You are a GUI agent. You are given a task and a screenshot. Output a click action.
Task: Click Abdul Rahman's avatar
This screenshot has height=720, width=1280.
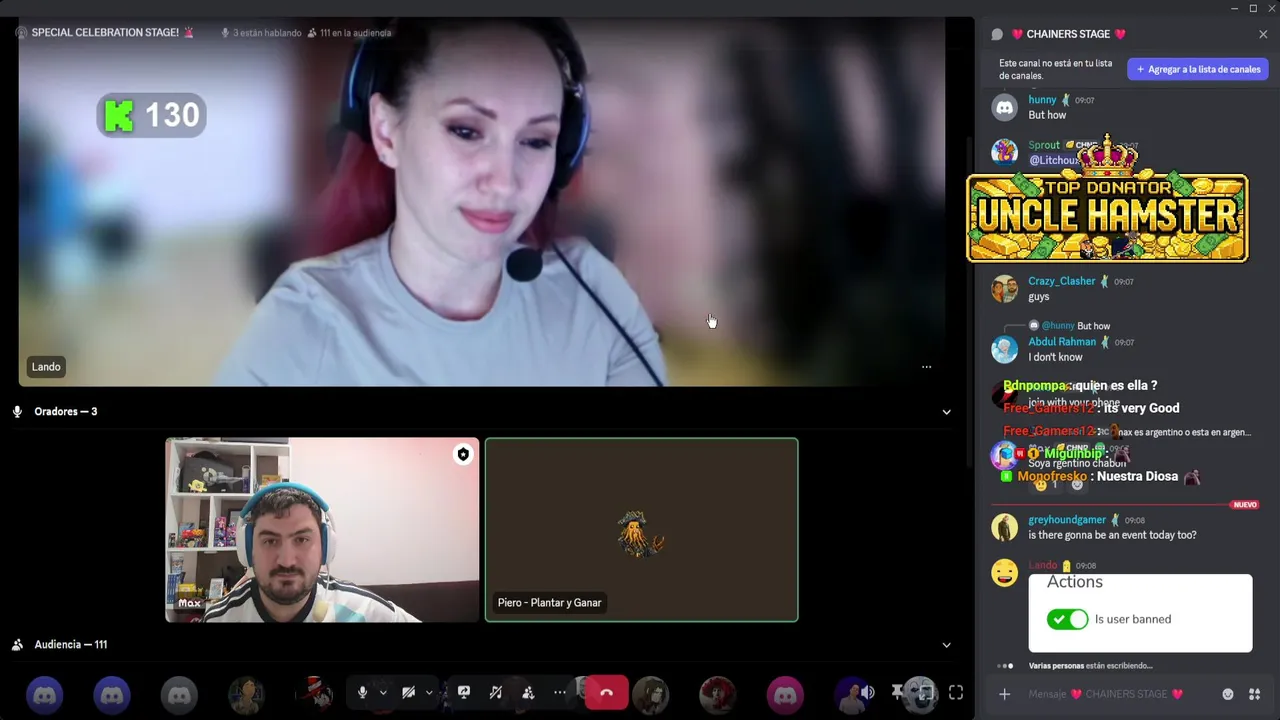(1004, 348)
